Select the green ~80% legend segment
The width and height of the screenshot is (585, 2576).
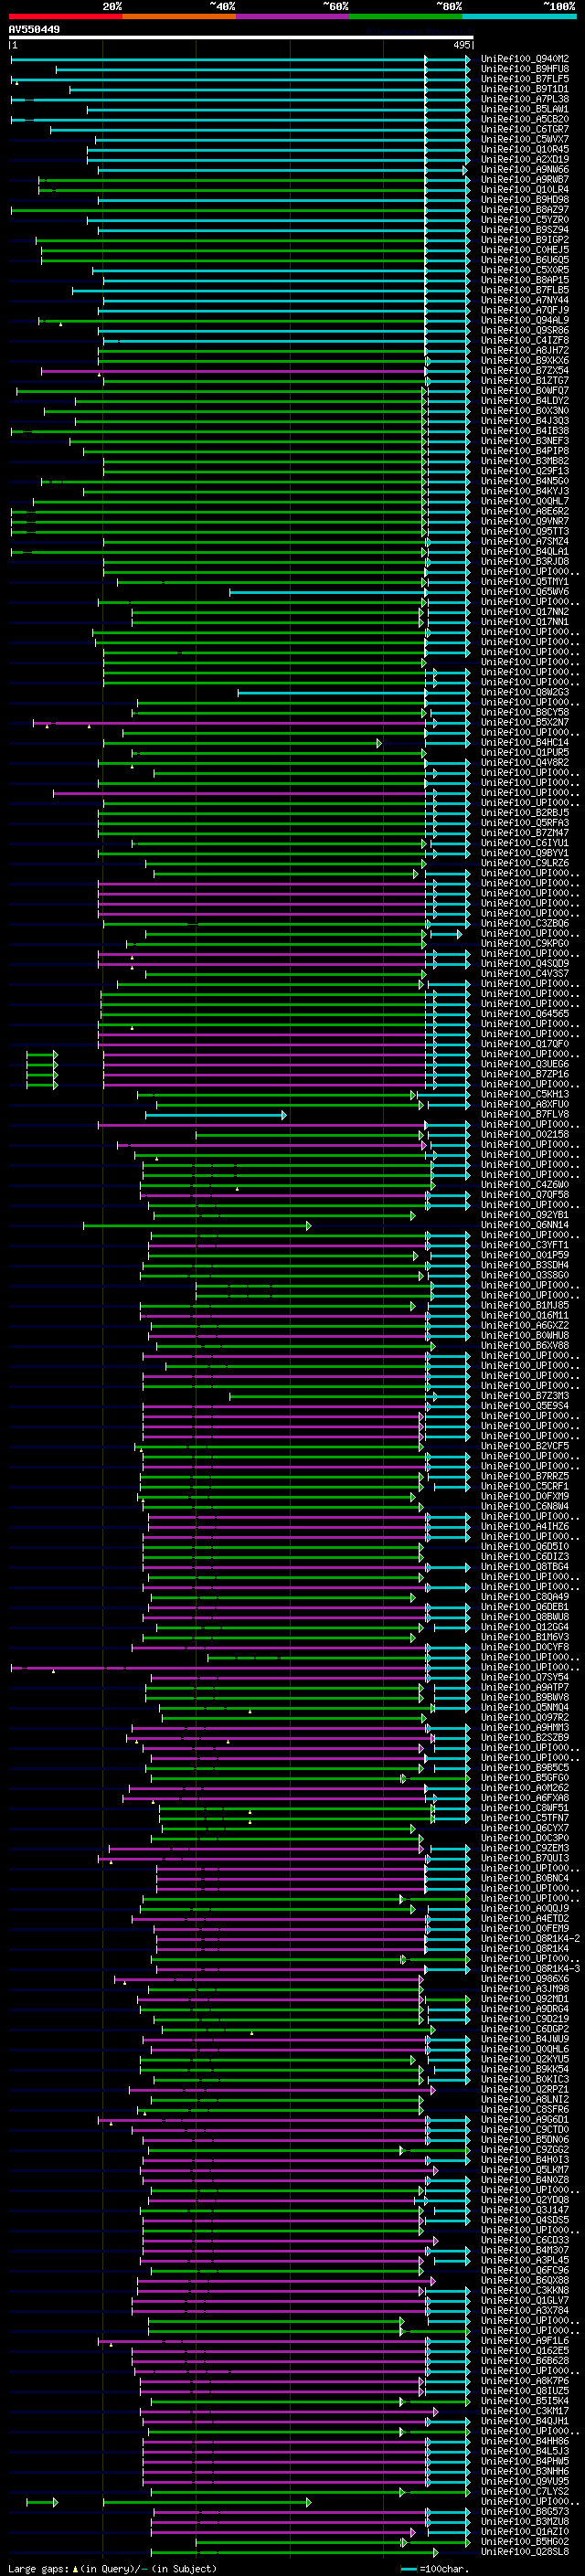point(406,16)
